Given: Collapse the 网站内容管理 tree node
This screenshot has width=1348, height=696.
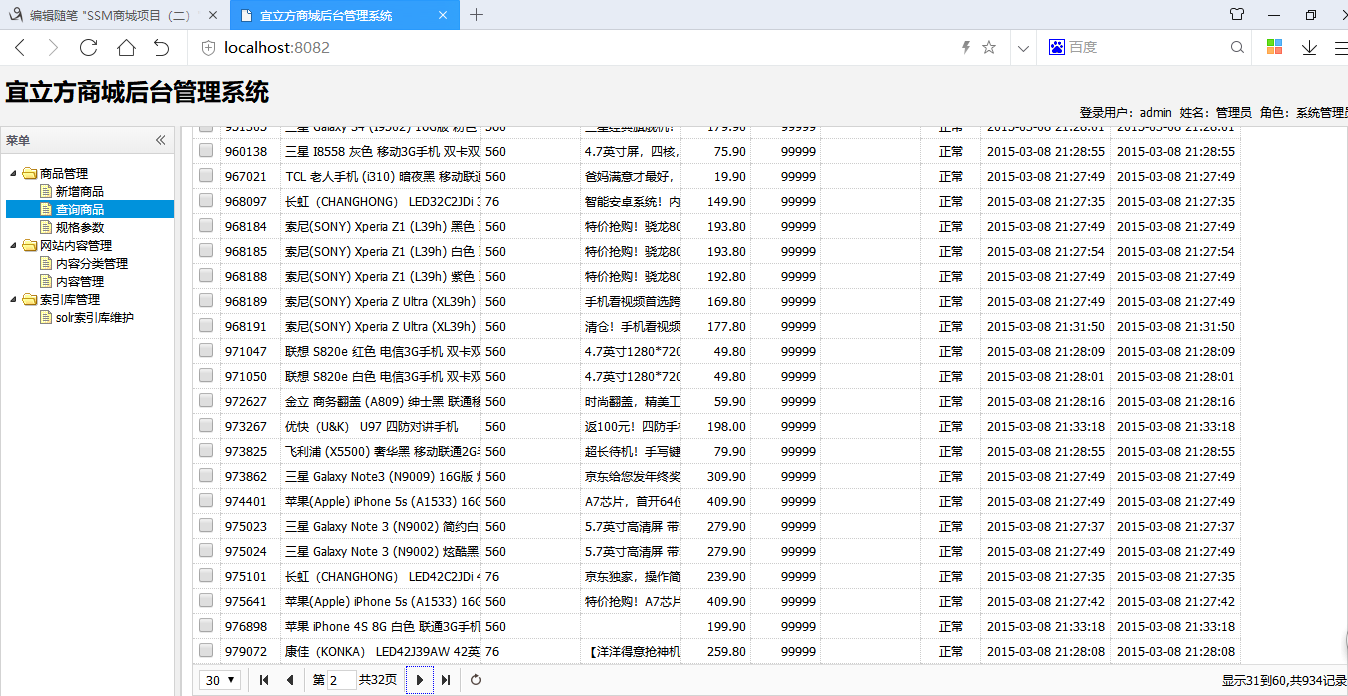Looking at the screenshot, I should coord(14,245).
